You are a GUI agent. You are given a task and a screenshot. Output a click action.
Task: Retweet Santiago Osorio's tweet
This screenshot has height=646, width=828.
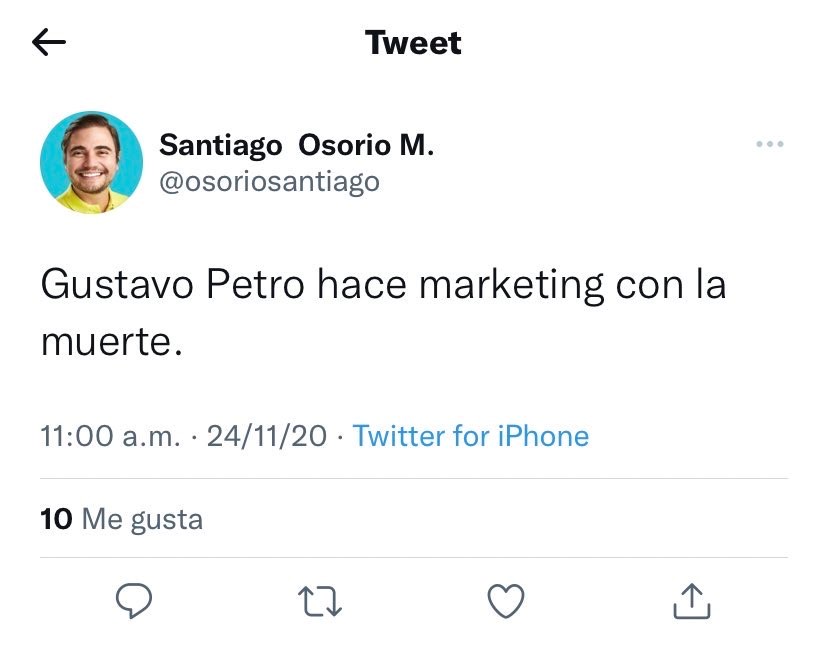coord(321,600)
